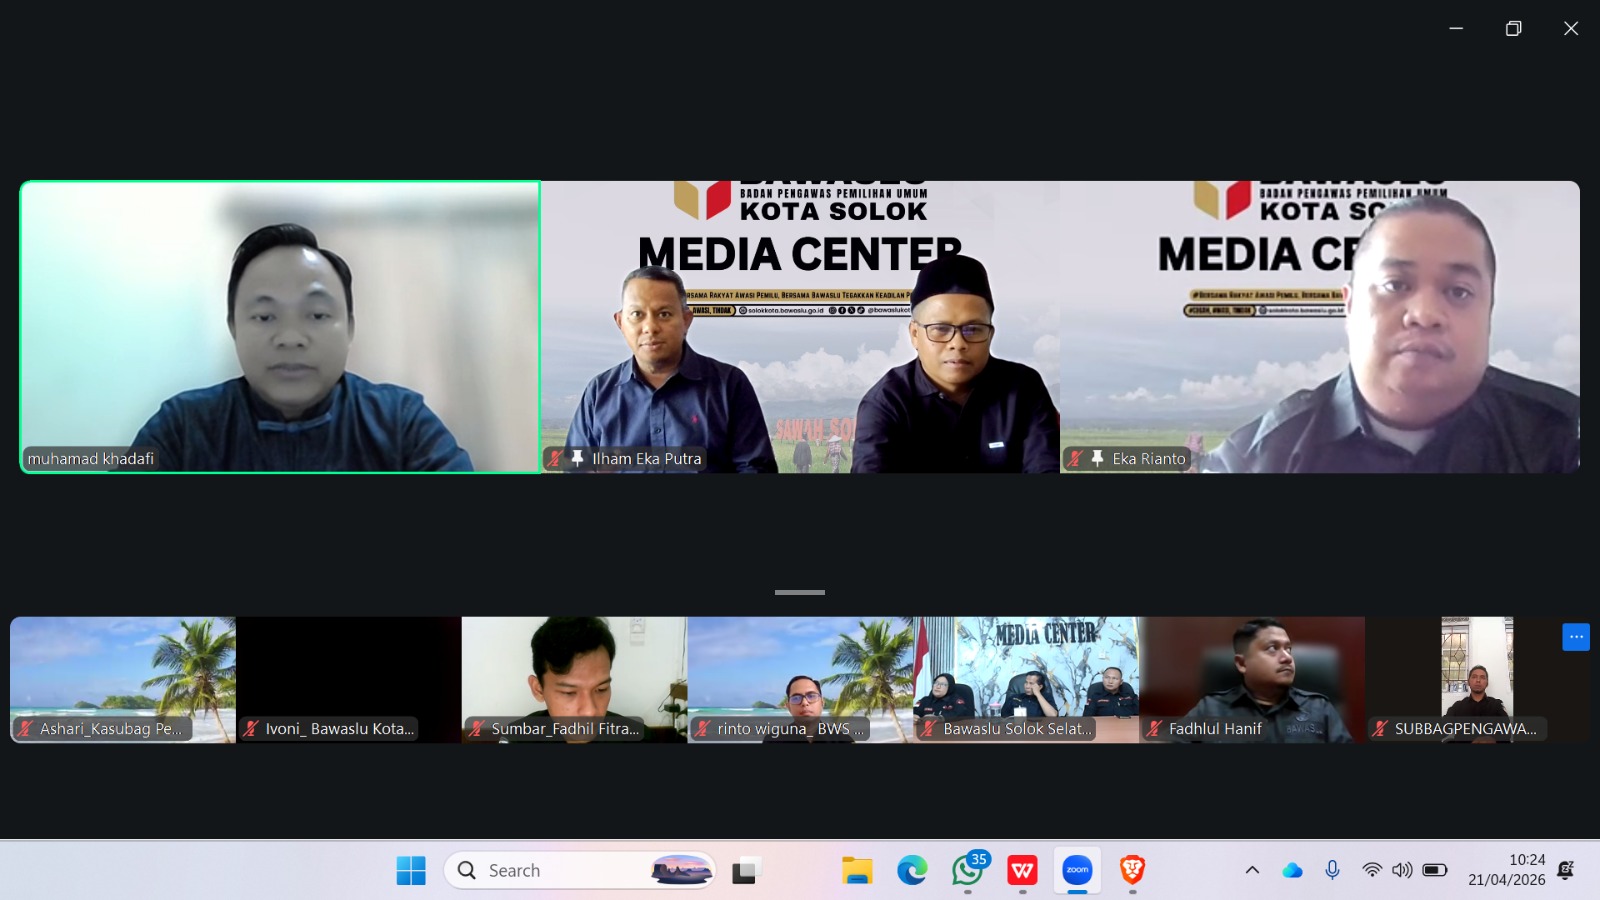Image resolution: width=1600 pixels, height=900 pixels.
Task: Collapse the participant strip using the divider handle
Action: (799, 591)
